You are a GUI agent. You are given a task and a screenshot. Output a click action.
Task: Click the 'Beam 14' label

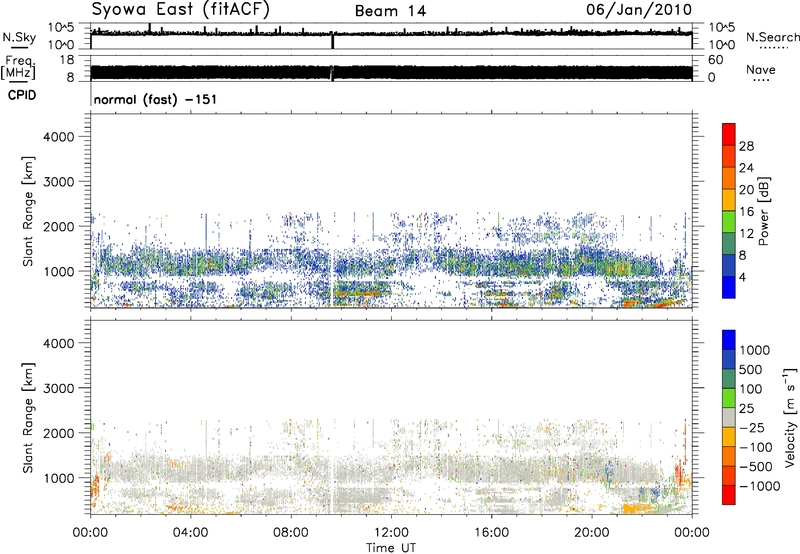[x=390, y=11]
